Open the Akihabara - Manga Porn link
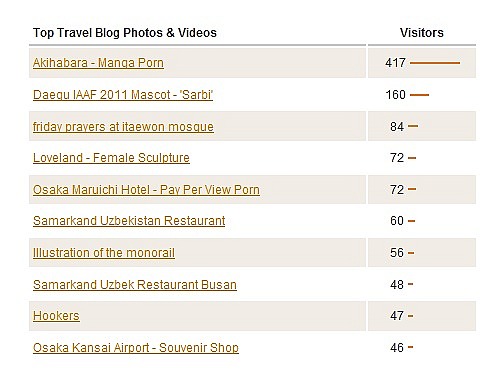502x386 pixels. click(98, 63)
